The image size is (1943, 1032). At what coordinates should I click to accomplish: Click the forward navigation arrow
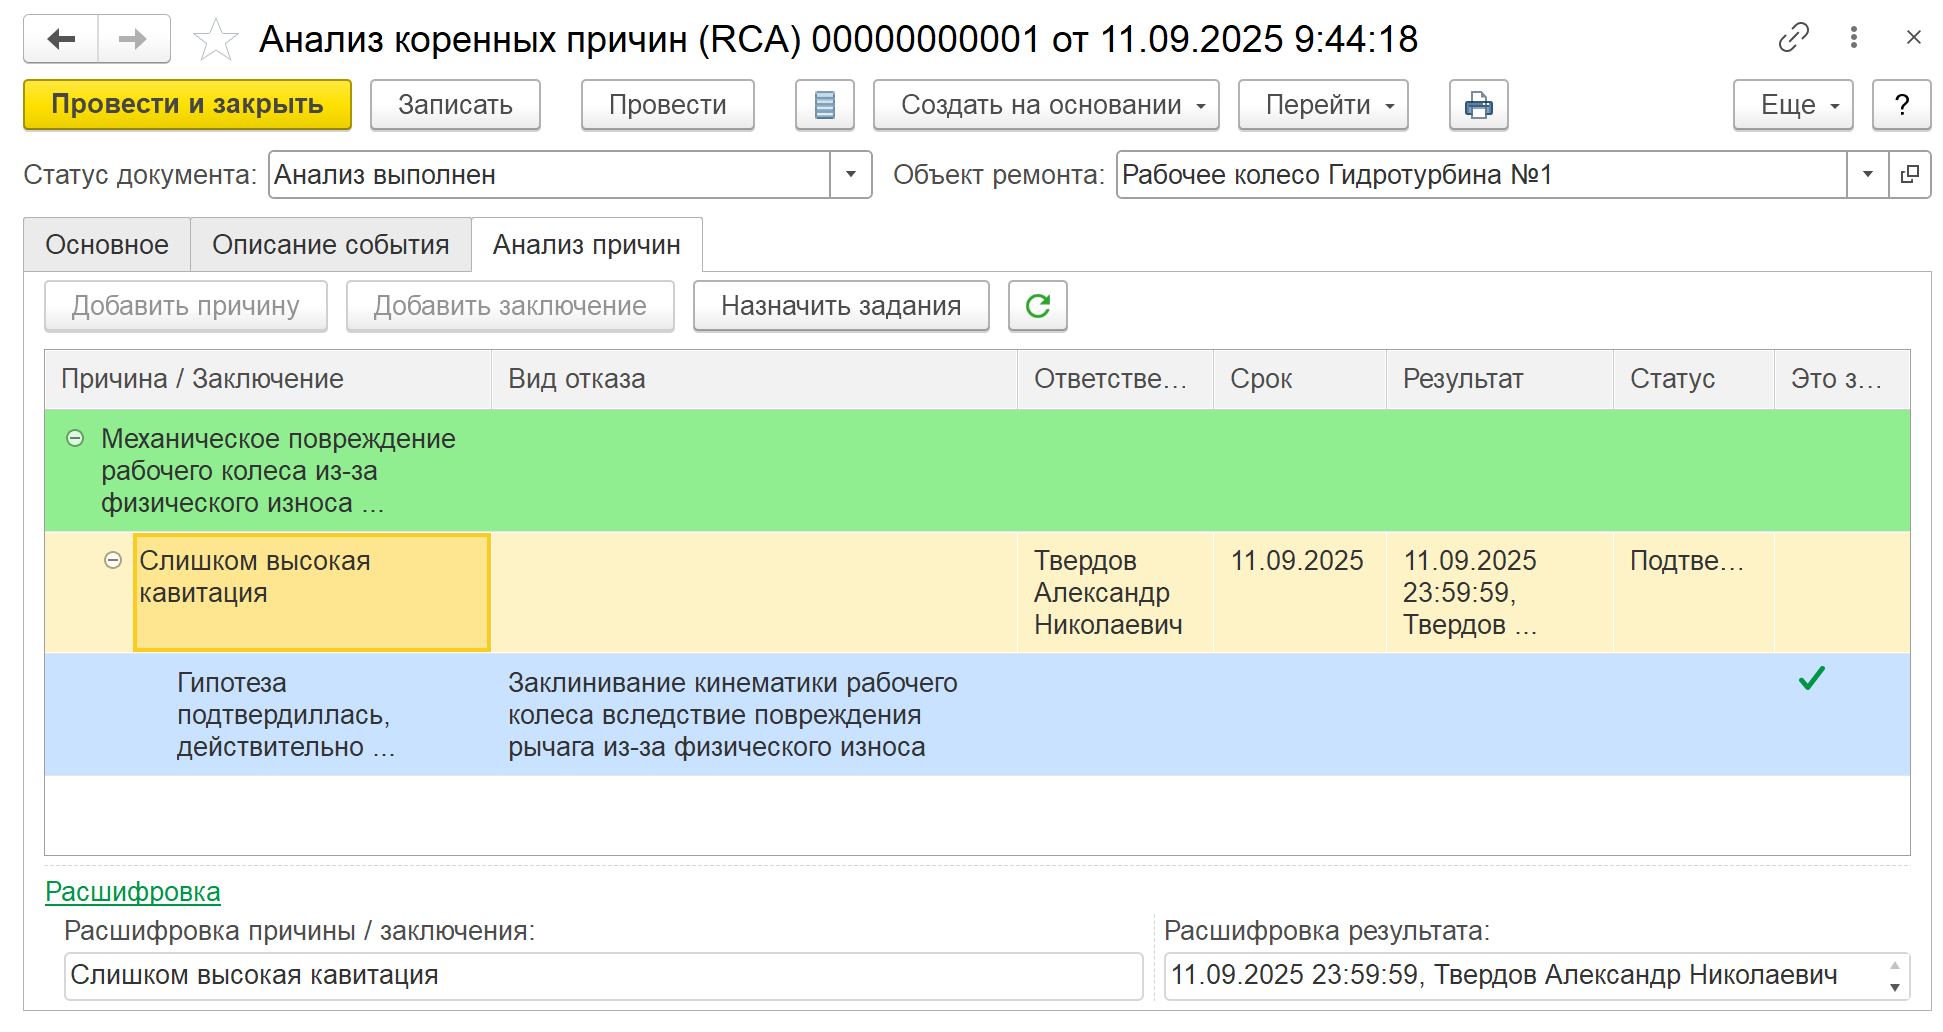pos(133,39)
